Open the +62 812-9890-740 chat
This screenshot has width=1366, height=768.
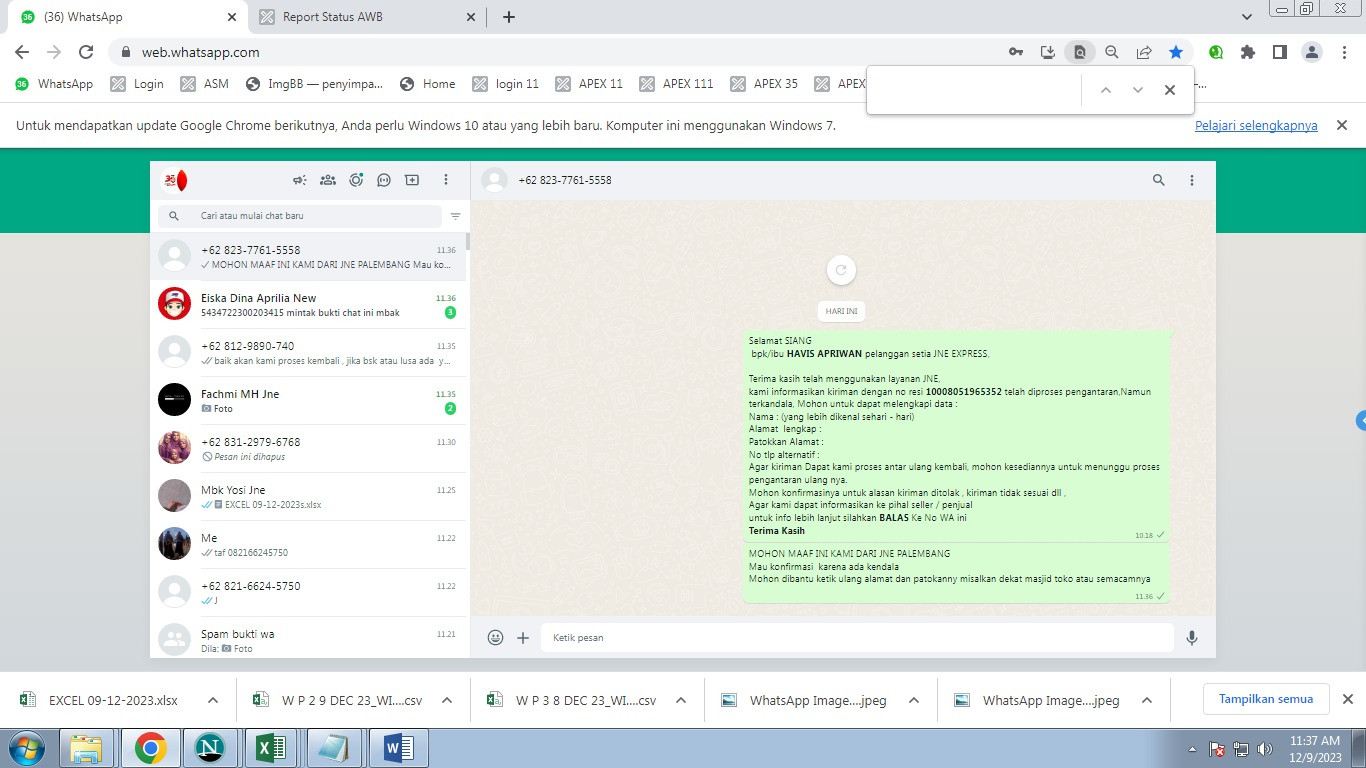point(308,352)
